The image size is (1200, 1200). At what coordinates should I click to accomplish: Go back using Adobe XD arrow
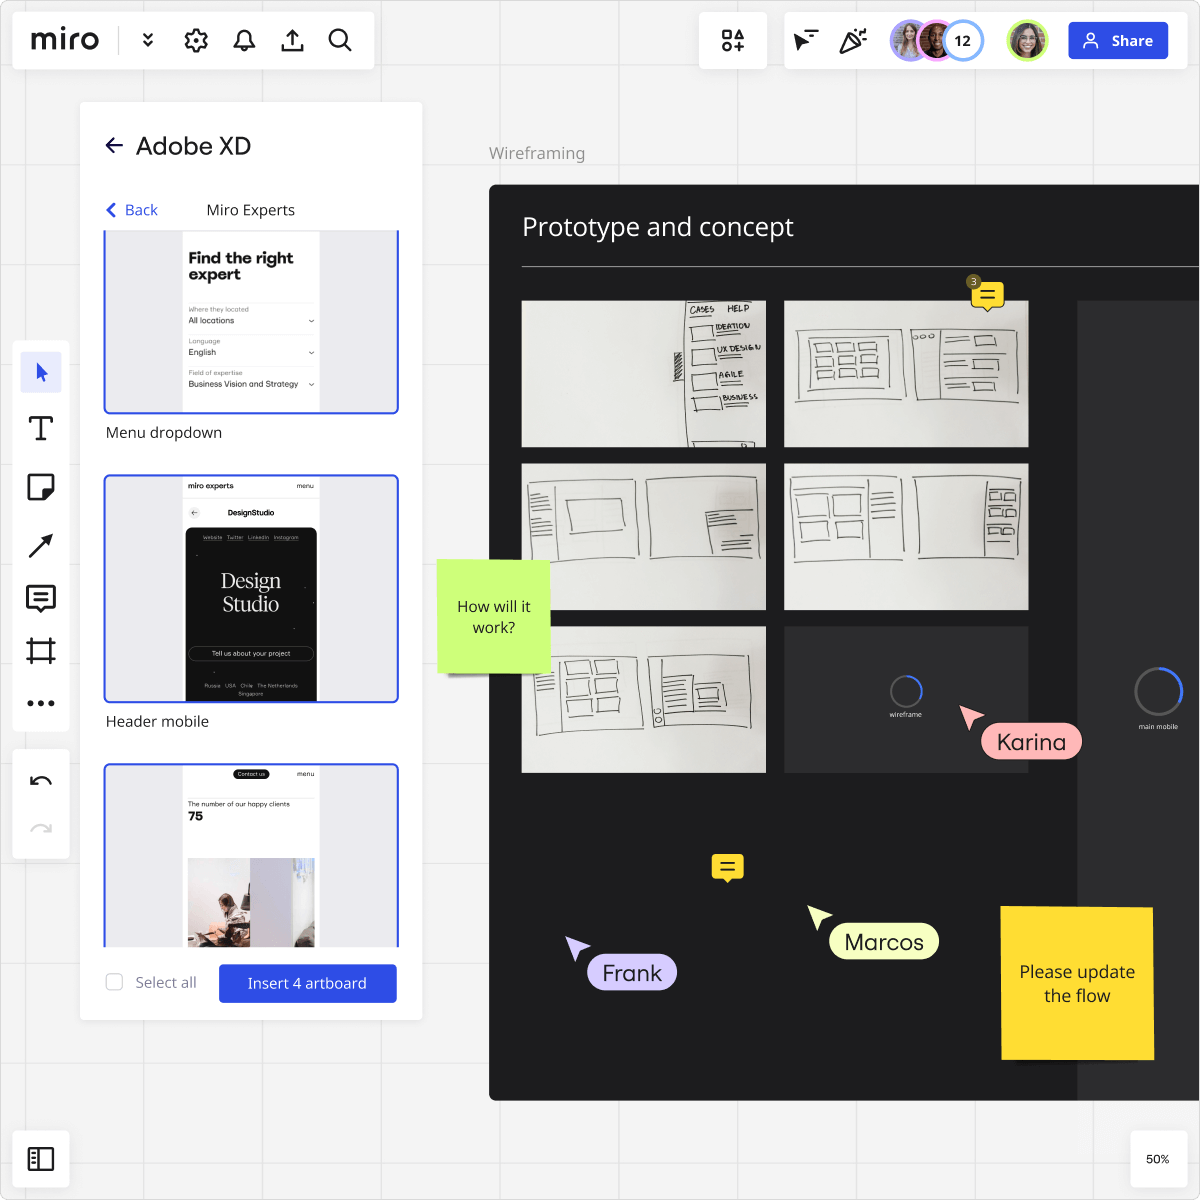coord(115,146)
